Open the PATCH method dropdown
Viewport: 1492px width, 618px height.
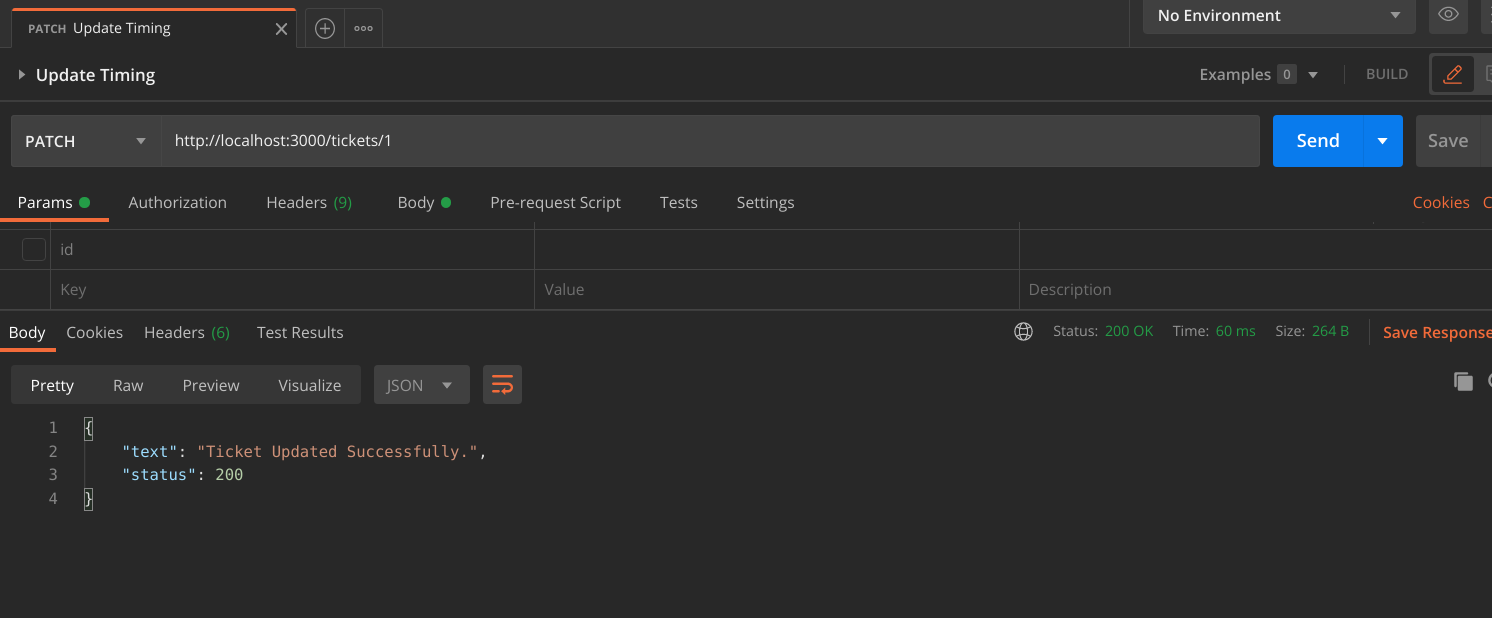coord(86,141)
